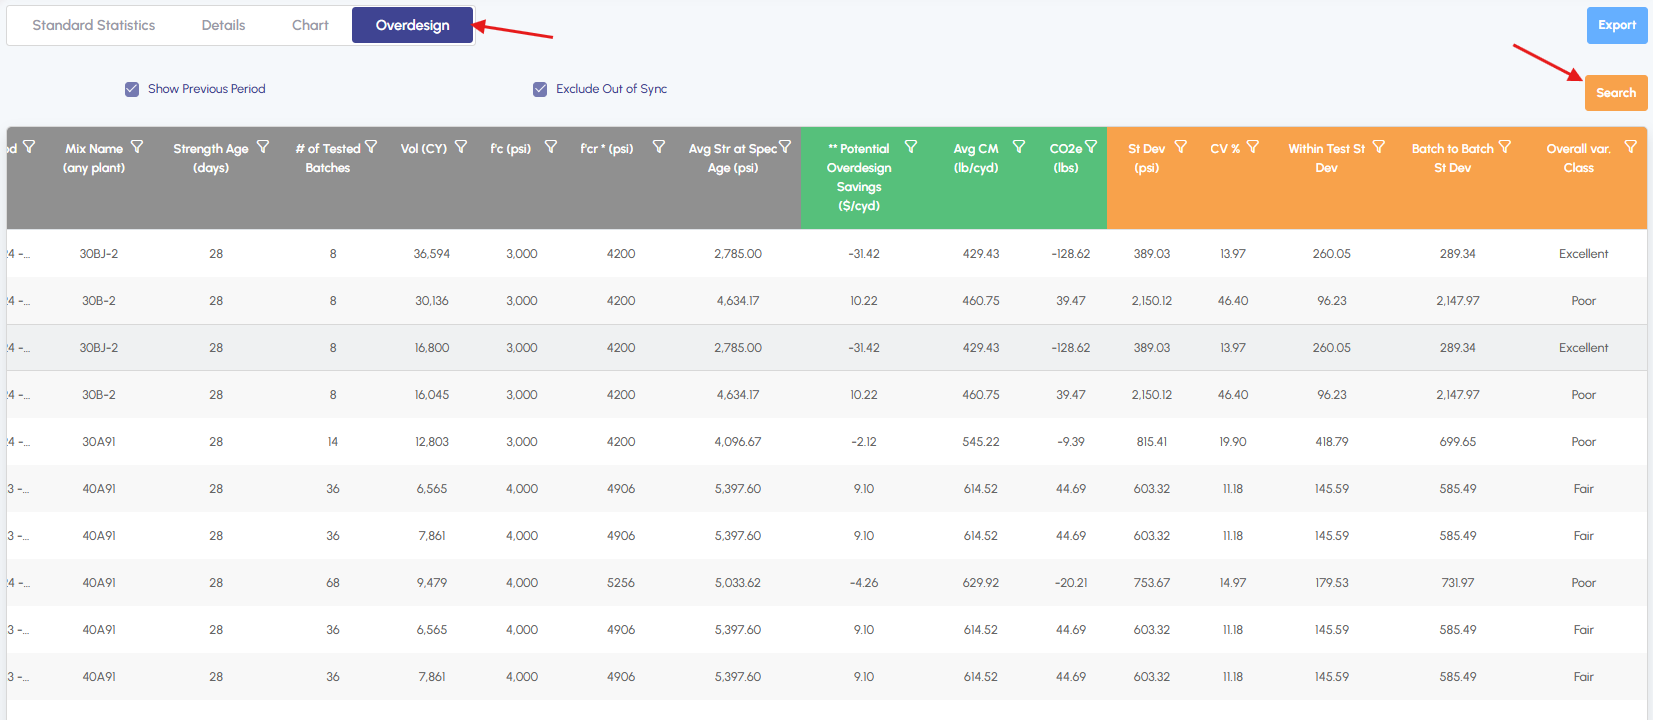Open the Details tab
This screenshot has height=720, width=1653.
223,25
